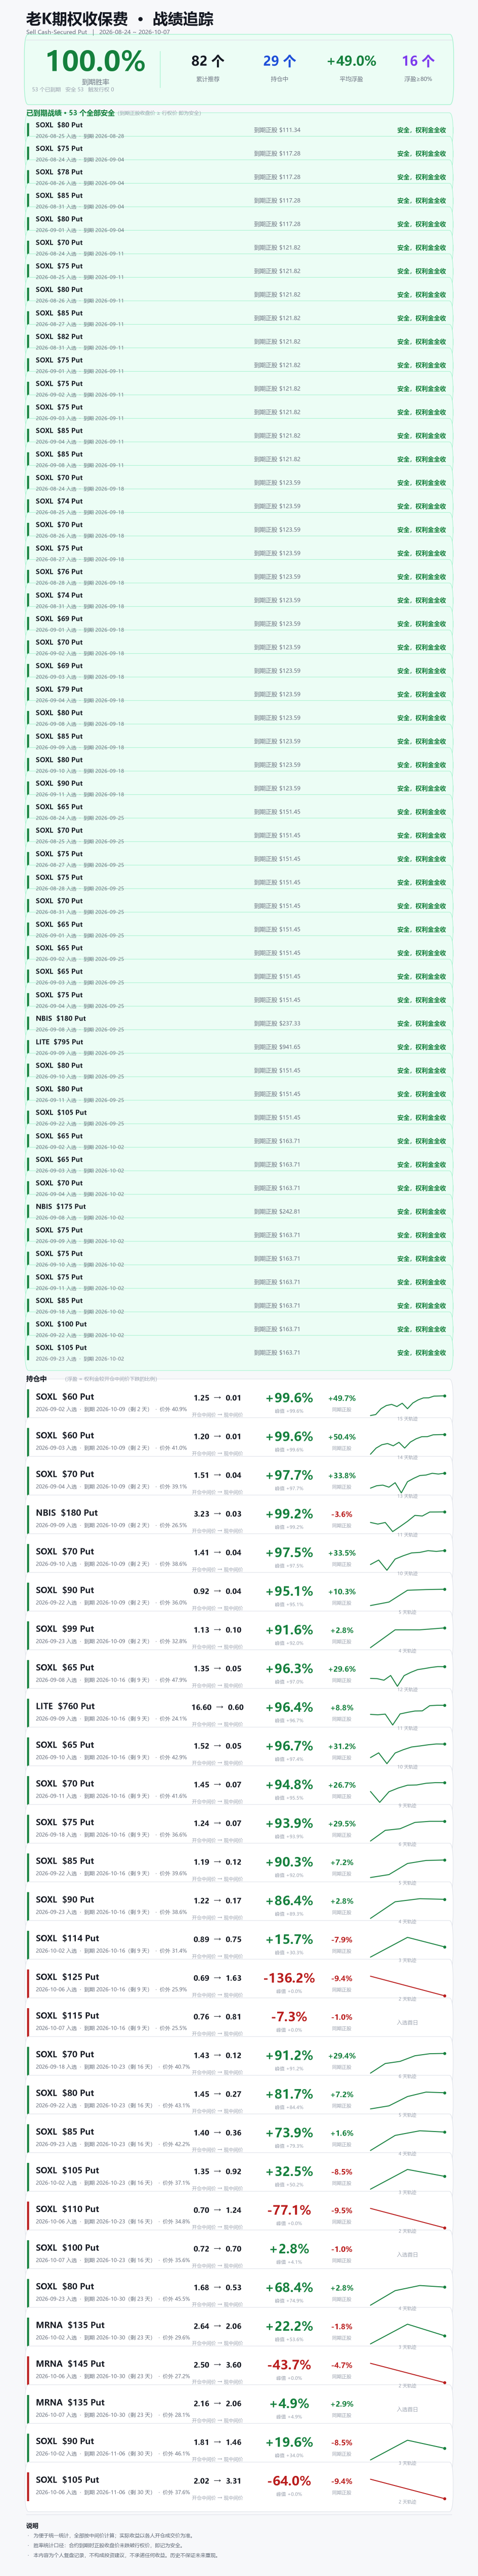Click the premium change 3.23 → 0.03
The width and height of the screenshot is (478, 2576).
(217, 1514)
